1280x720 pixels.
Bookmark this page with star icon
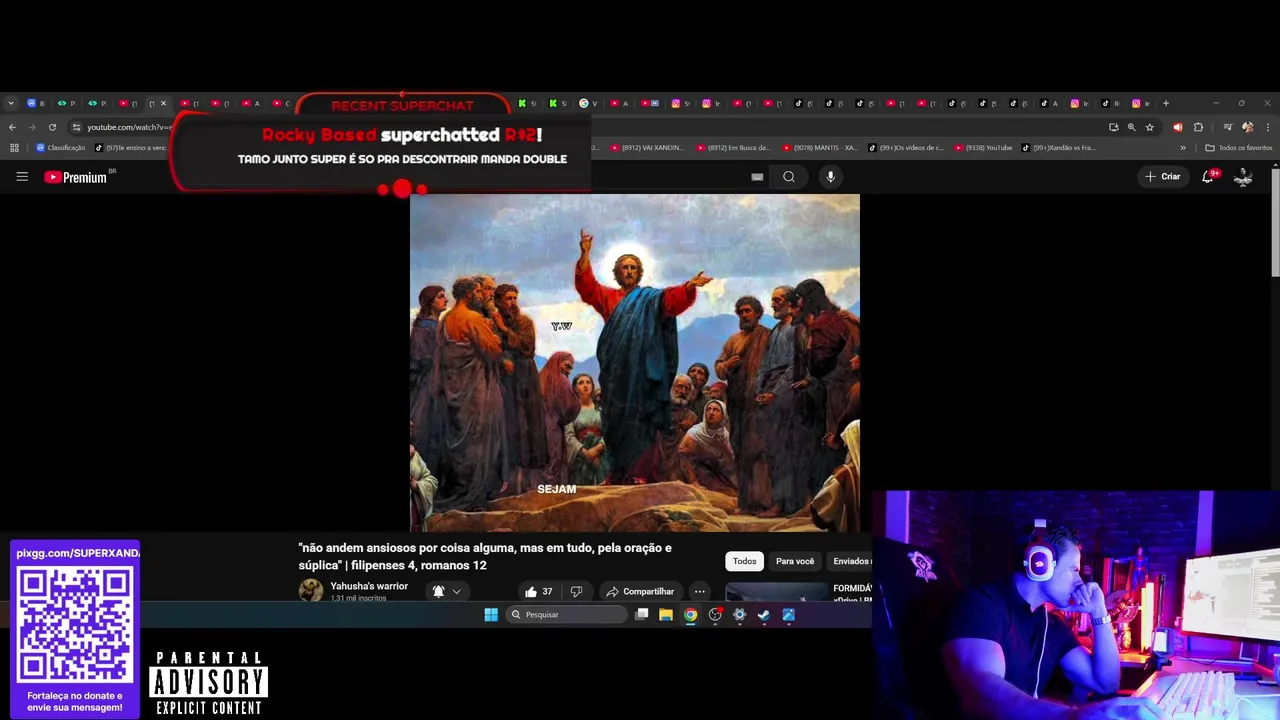[x=1150, y=127]
